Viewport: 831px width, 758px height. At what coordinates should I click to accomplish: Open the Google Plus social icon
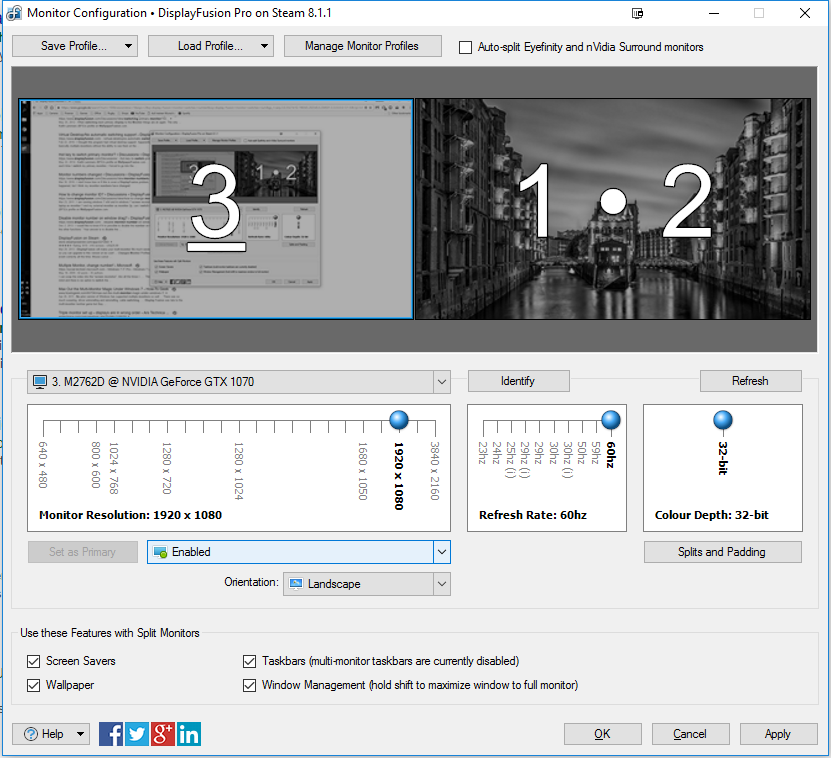coord(163,734)
